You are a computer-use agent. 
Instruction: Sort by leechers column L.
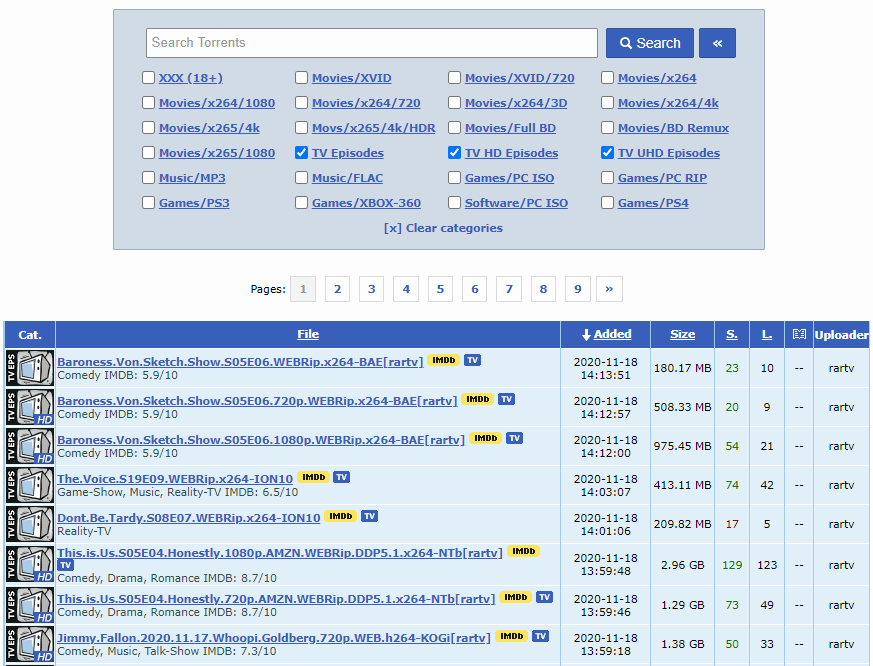coord(767,334)
